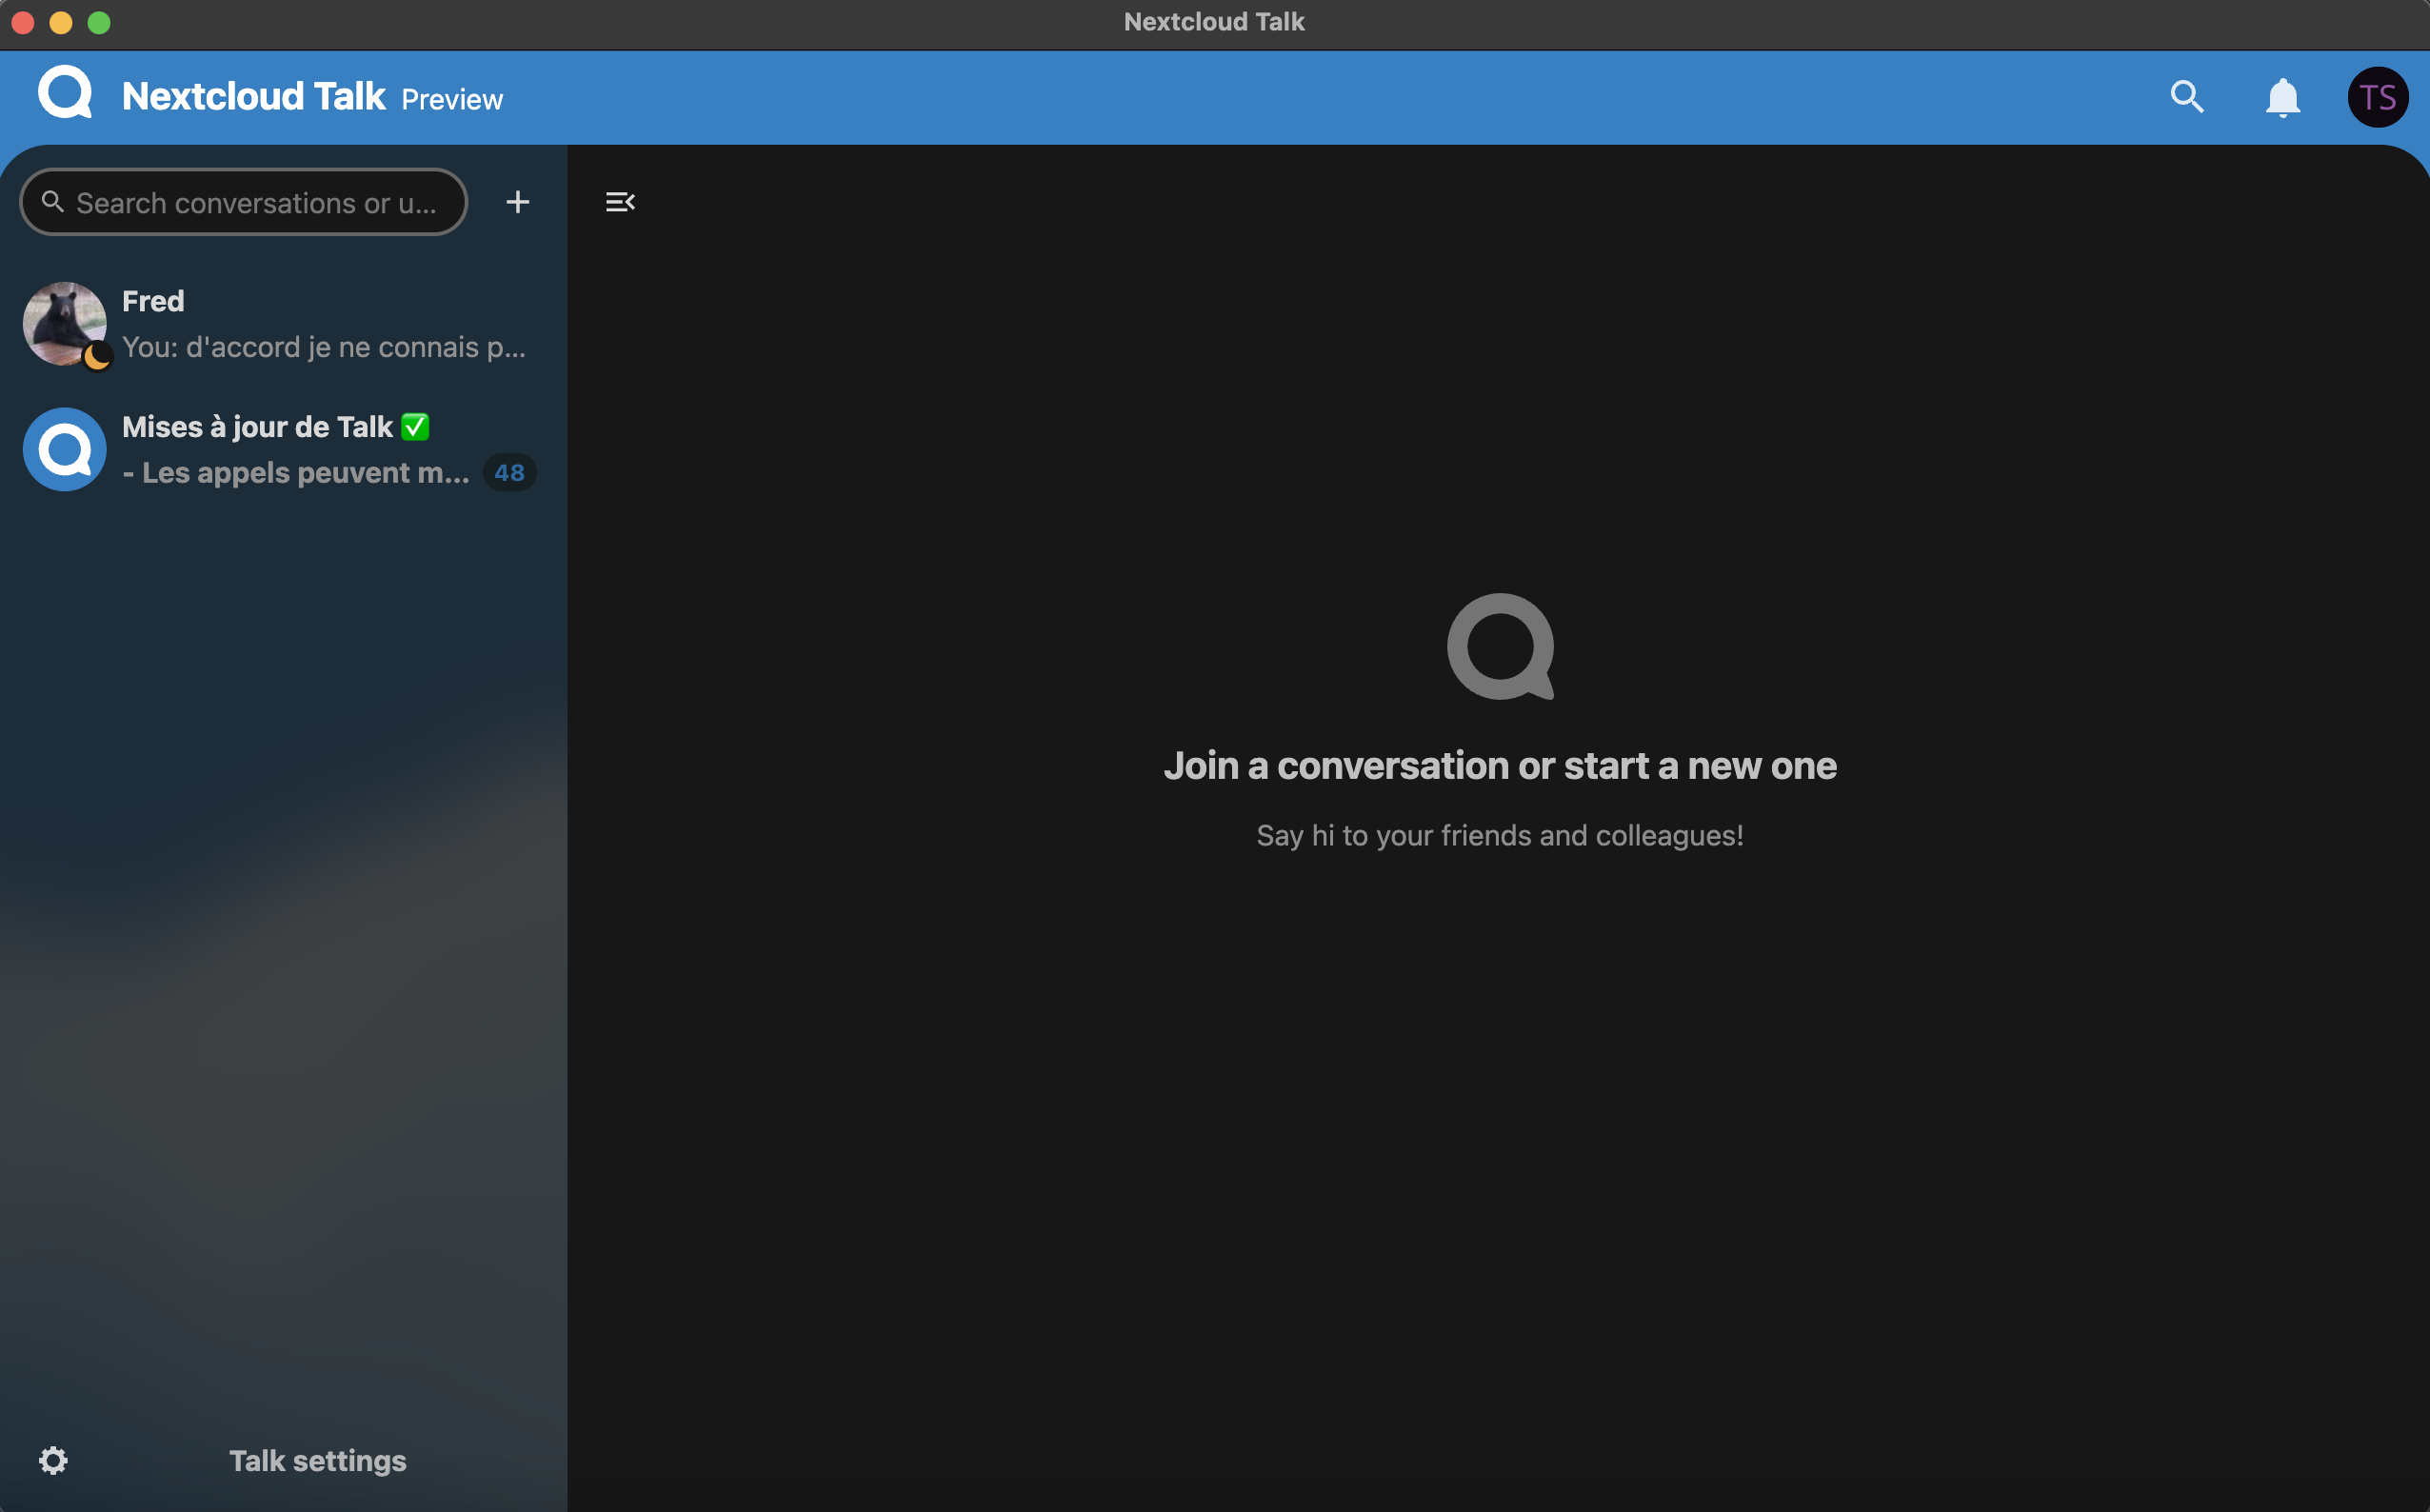Screen dimensions: 2430x1512
Task: Open the TS user avatar menu
Action: click(x=2377, y=97)
